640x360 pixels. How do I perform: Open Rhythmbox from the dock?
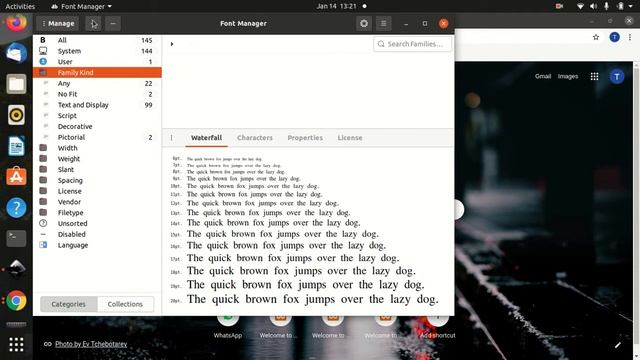tap(16, 115)
